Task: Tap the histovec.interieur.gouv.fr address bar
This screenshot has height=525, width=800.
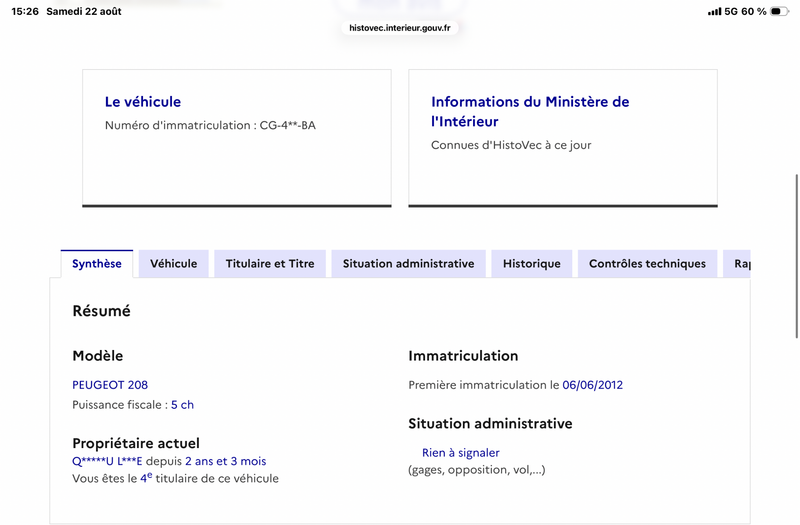Action: click(399, 28)
